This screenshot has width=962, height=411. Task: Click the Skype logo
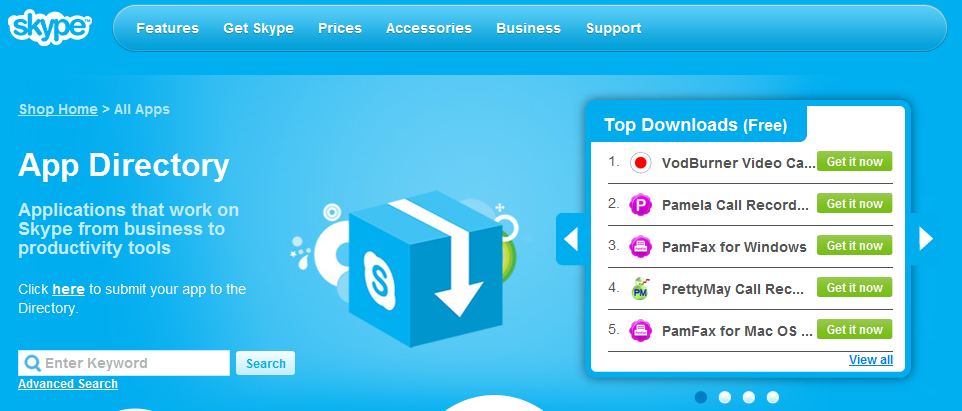tap(50, 27)
